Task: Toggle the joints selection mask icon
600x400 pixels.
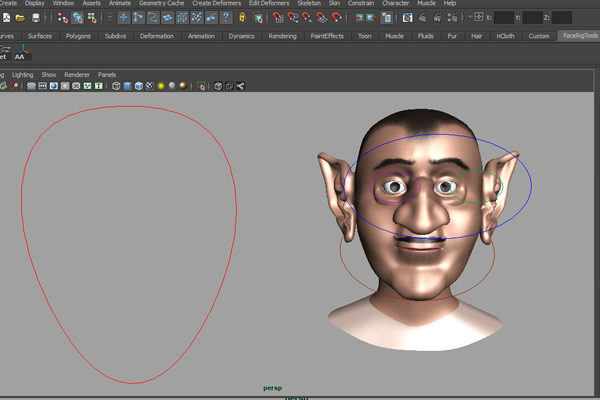Action: tap(138, 18)
